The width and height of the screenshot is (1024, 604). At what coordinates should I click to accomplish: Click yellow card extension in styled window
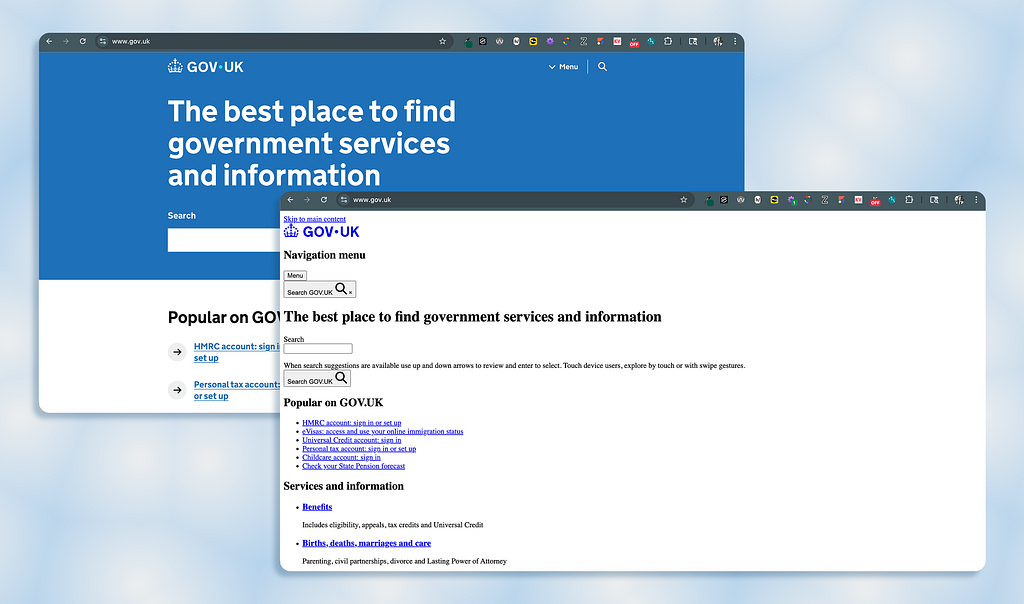533,41
